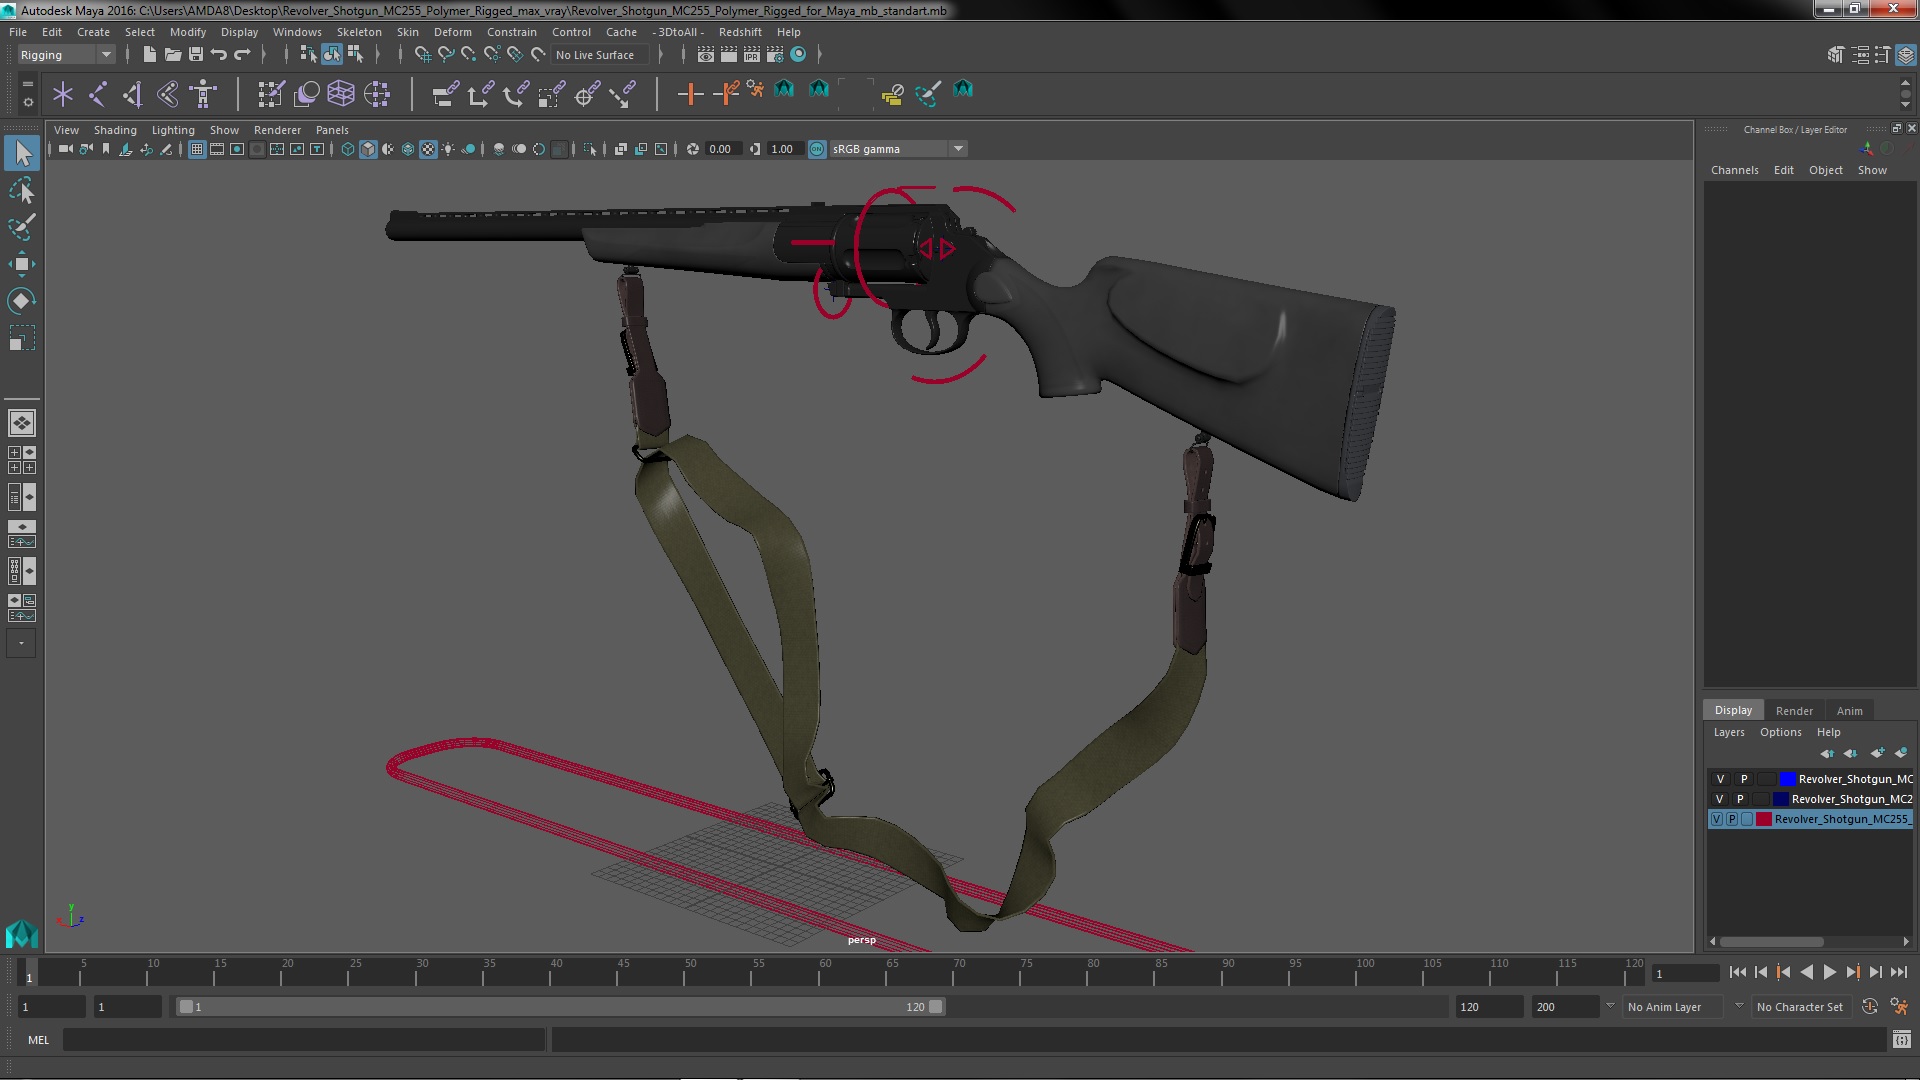Open the viewport Shading menu
This screenshot has height=1080, width=1920.
click(115, 130)
